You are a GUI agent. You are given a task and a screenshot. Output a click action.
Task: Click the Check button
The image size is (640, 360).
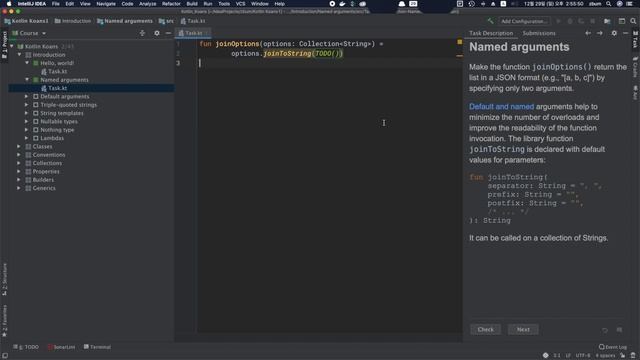click(485, 329)
